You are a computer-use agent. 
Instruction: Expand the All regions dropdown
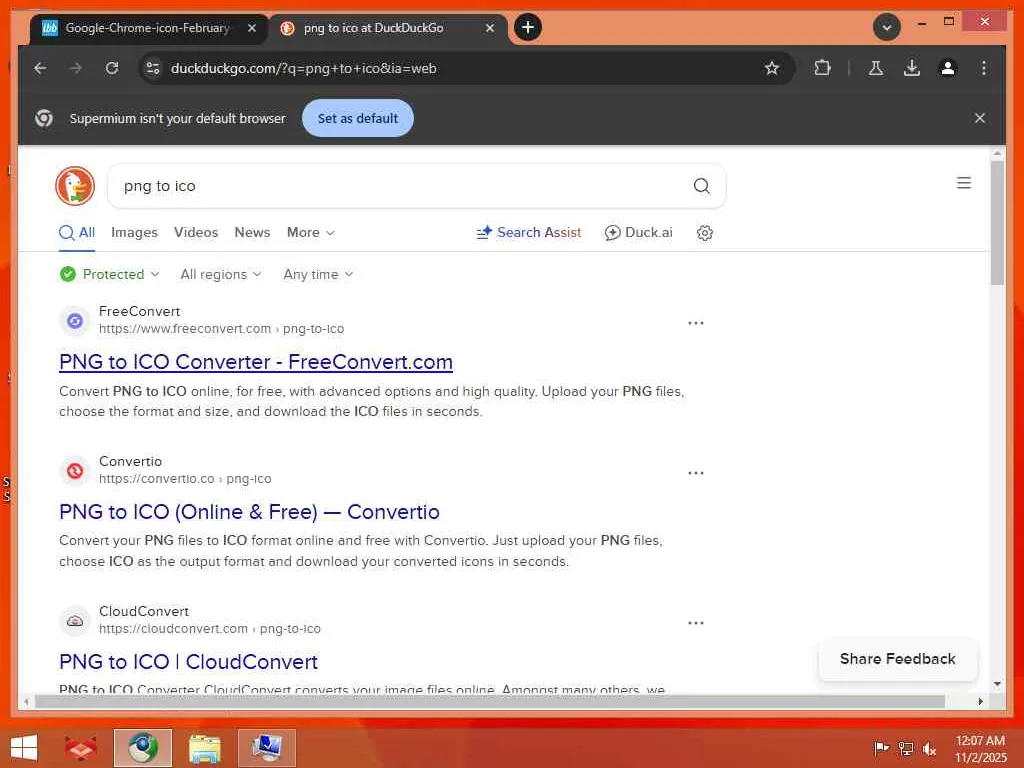[x=221, y=274]
